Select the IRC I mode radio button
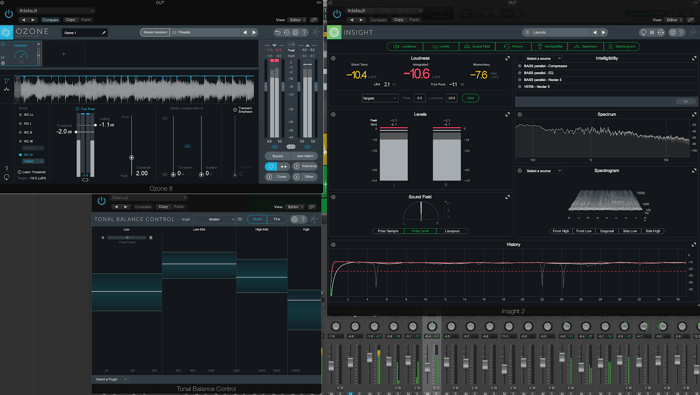This screenshot has height=395, width=700. coord(21,124)
